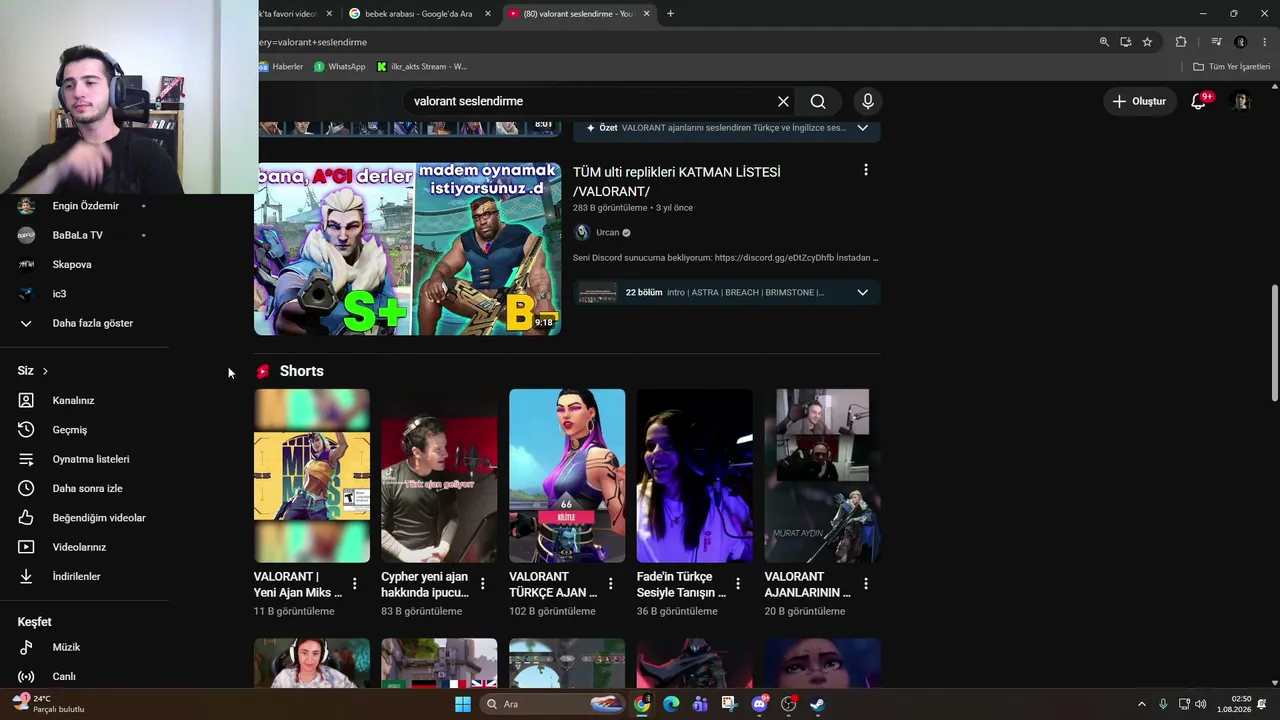Open the Urcan channel name link
Image resolution: width=1280 pixels, height=720 pixels.
pyautogui.click(x=608, y=232)
